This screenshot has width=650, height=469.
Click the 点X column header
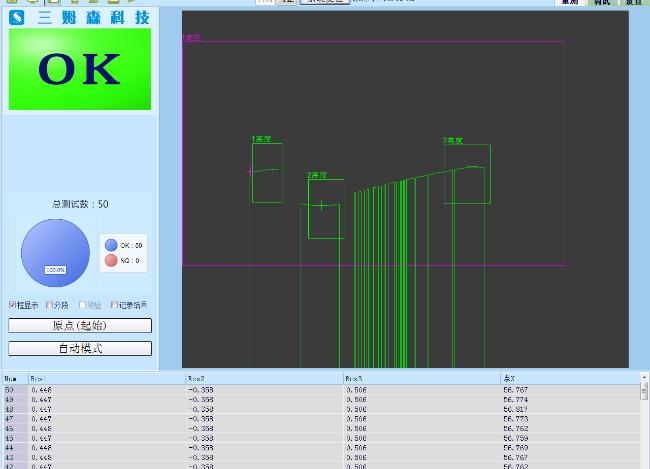(x=570, y=379)
